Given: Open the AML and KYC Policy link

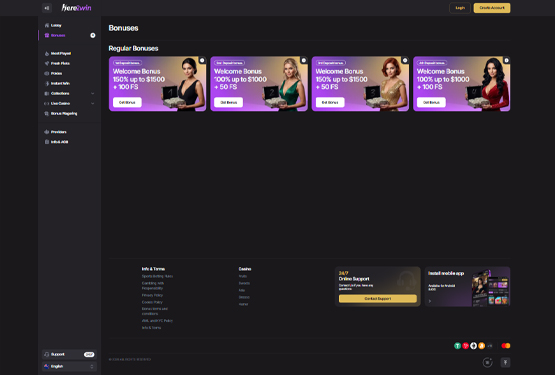Looking at the screenshot, I should point(157,320).
